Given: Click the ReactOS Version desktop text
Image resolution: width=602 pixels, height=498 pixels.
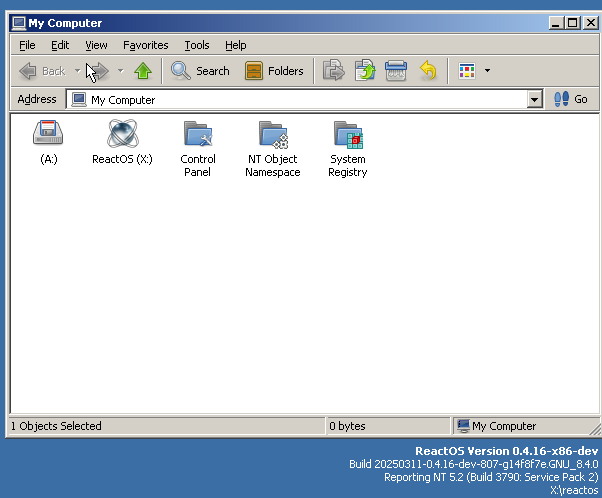Looking at the screenshot, I should point(506,451).
